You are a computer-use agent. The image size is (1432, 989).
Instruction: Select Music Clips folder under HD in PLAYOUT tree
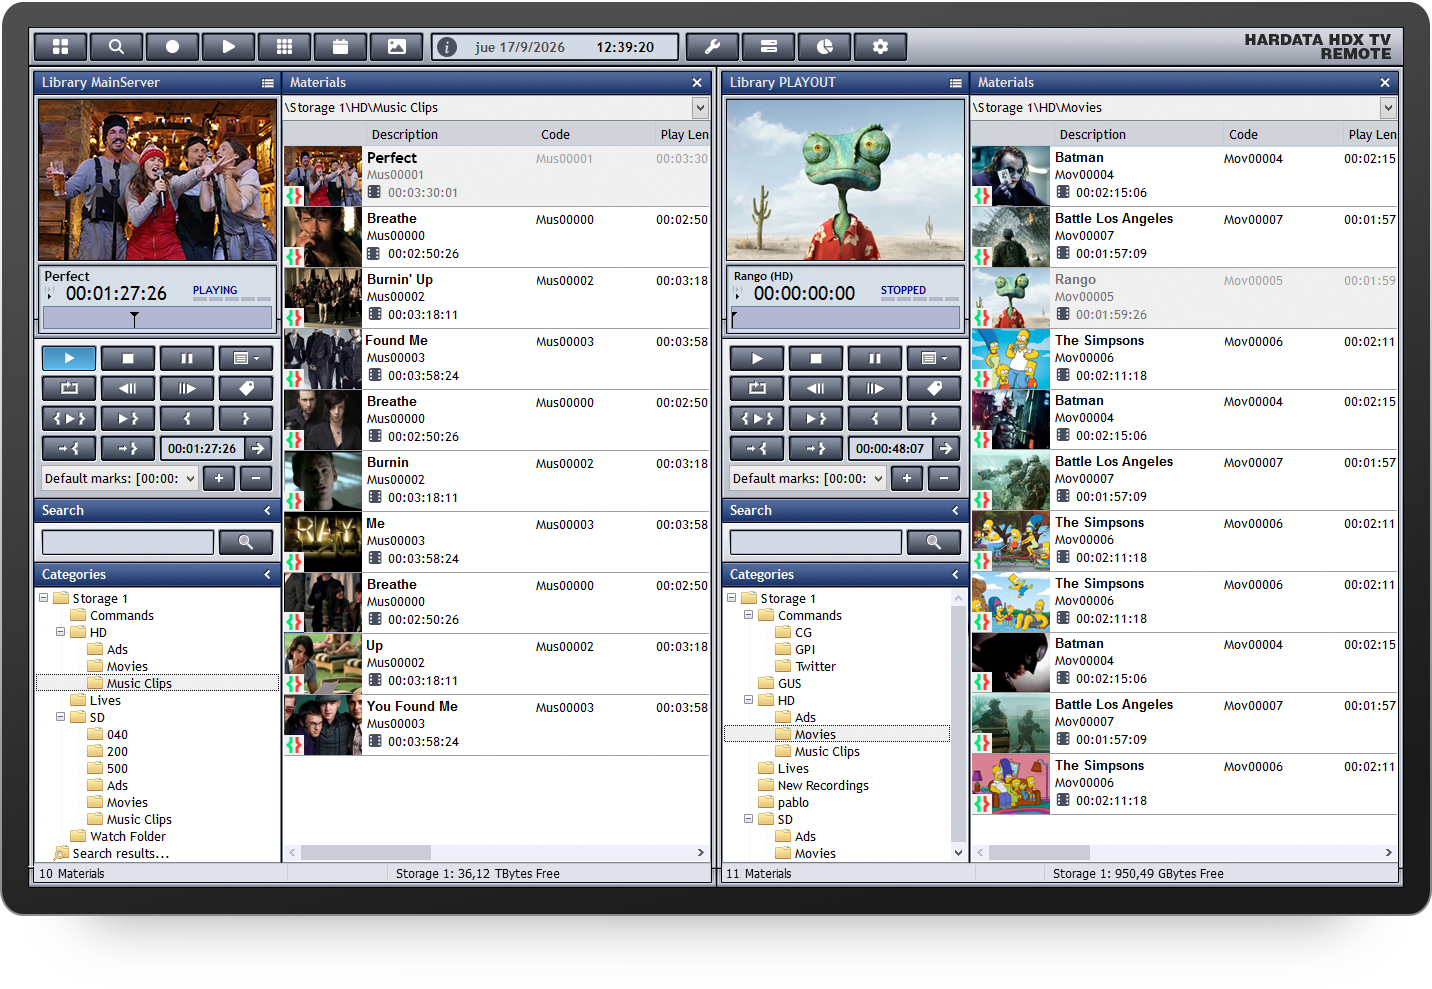pos(827,752)
